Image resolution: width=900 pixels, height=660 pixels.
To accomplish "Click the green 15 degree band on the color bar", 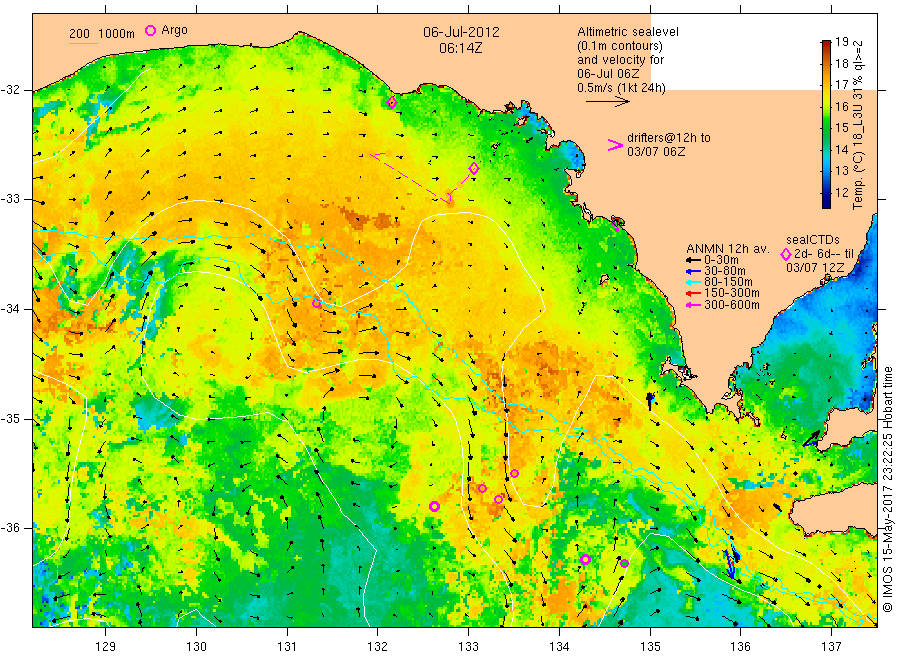I will (x=826, y=127).
